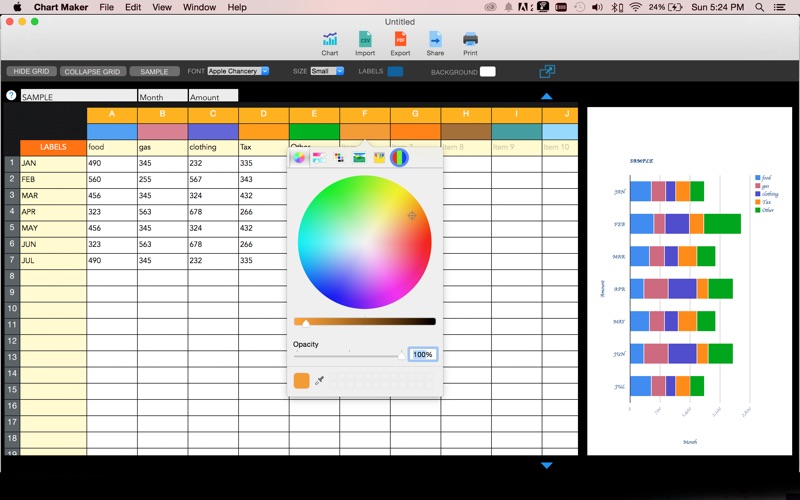Image resolution: width=800 pixels, height=500 pixels.
Task: Click cell with value 567
Action: pyautogui.click(x=213, y=180)
